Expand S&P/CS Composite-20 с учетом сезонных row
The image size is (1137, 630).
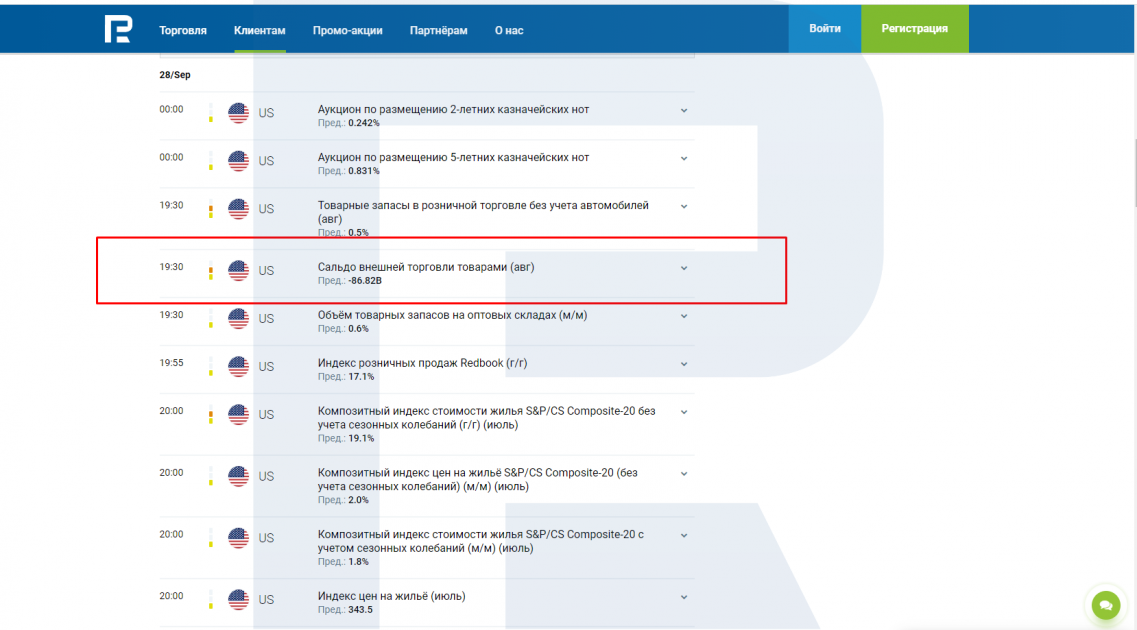(x=684, y=535)
